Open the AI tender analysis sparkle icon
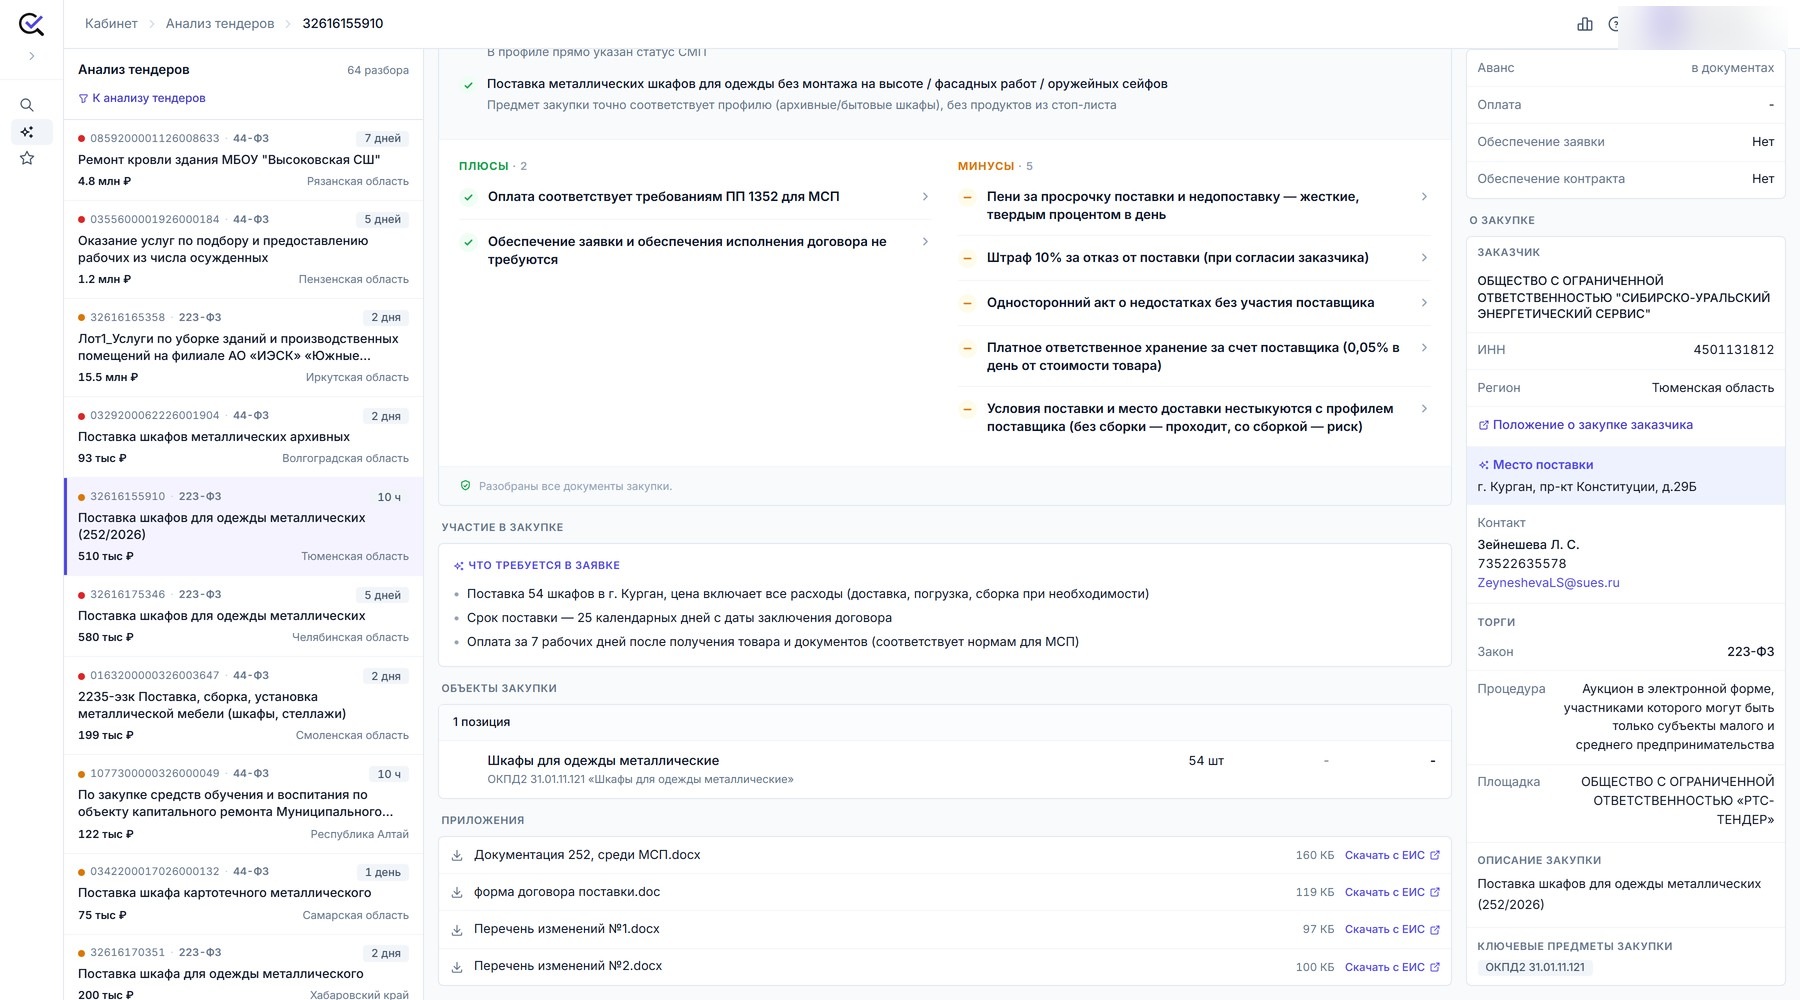 point(27,132)
